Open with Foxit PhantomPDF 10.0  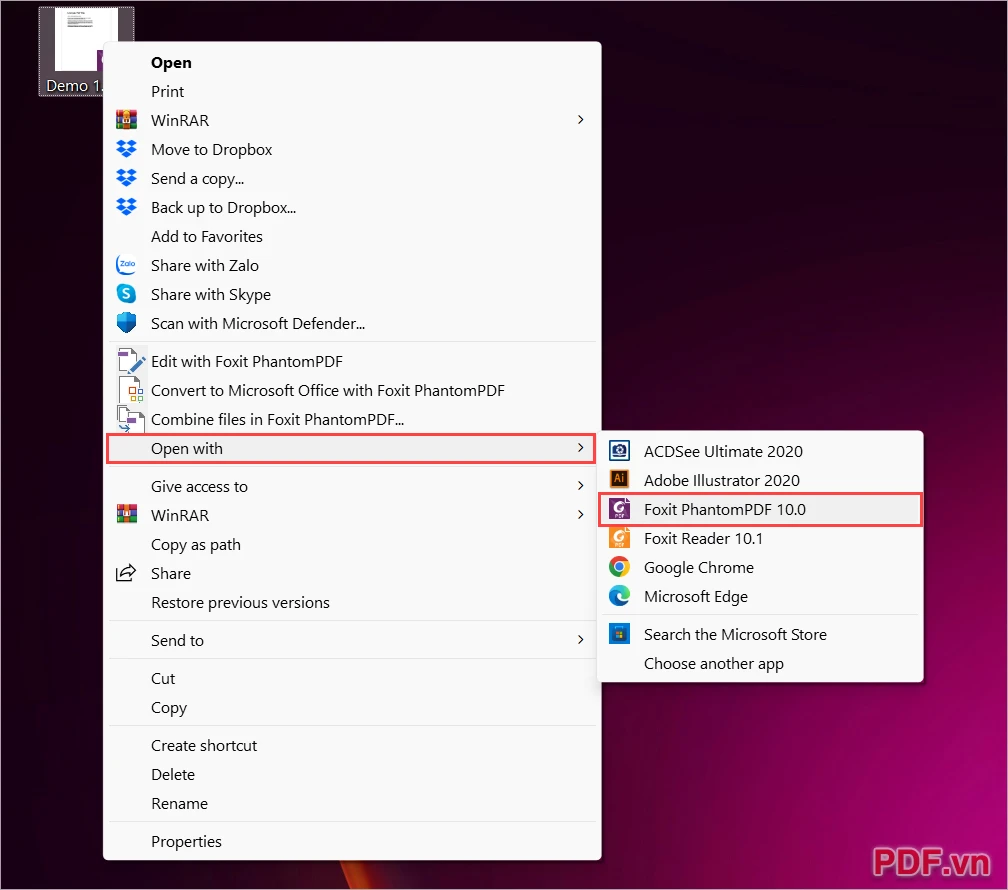(x=760, y=509)
